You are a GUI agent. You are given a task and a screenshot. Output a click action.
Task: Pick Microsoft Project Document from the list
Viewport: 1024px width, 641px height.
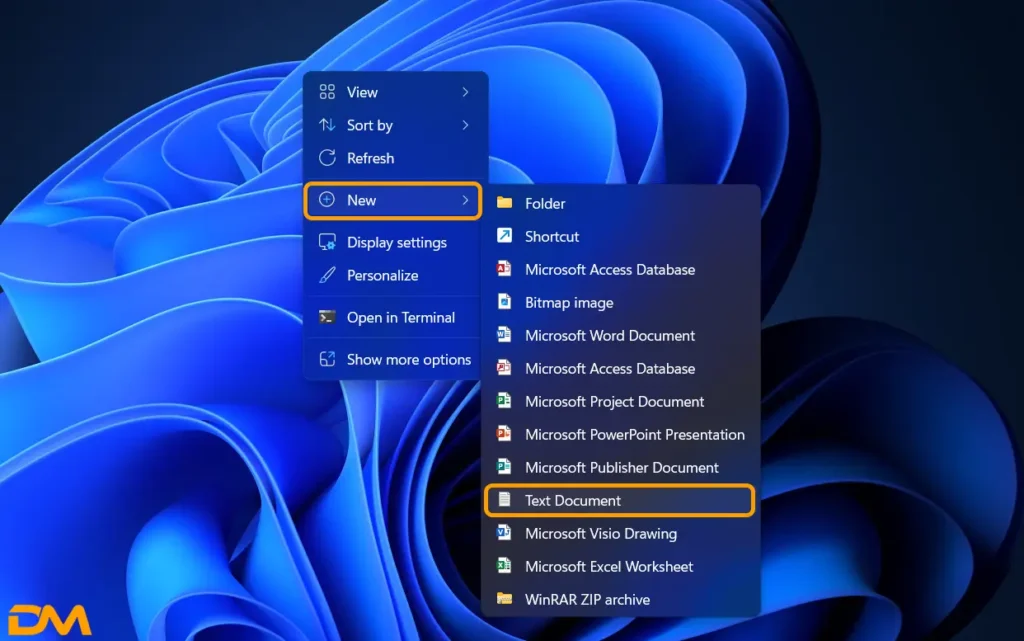pyautogui.click(x=614, y=401)
